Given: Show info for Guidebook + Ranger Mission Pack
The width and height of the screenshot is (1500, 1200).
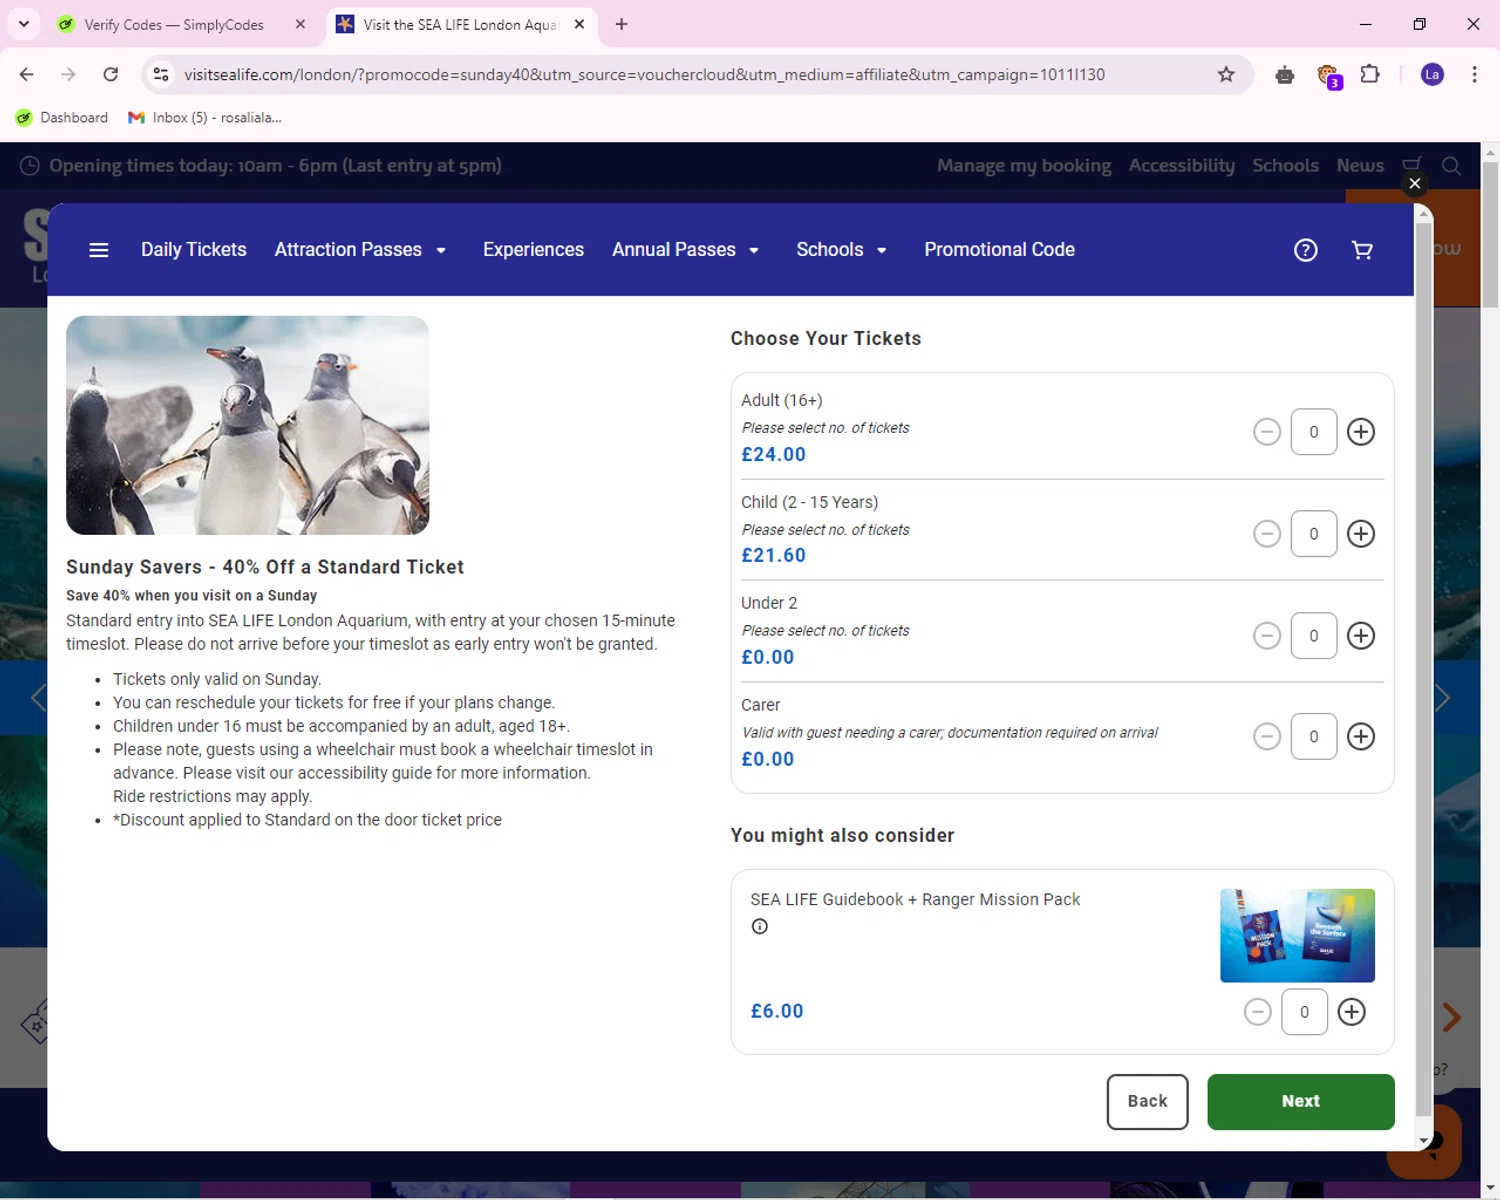Looking at the screenshot, I should (760, 926).
